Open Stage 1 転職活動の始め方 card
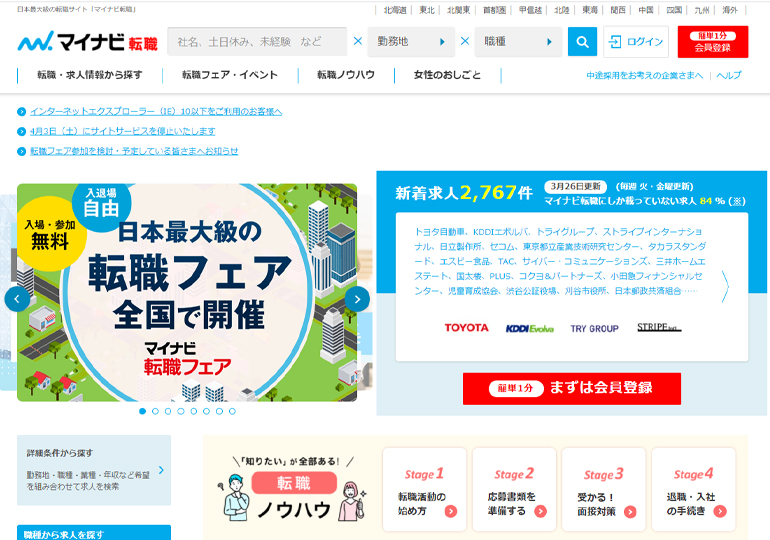The width and height of the screenshot is (770, 540). [424, 489]
